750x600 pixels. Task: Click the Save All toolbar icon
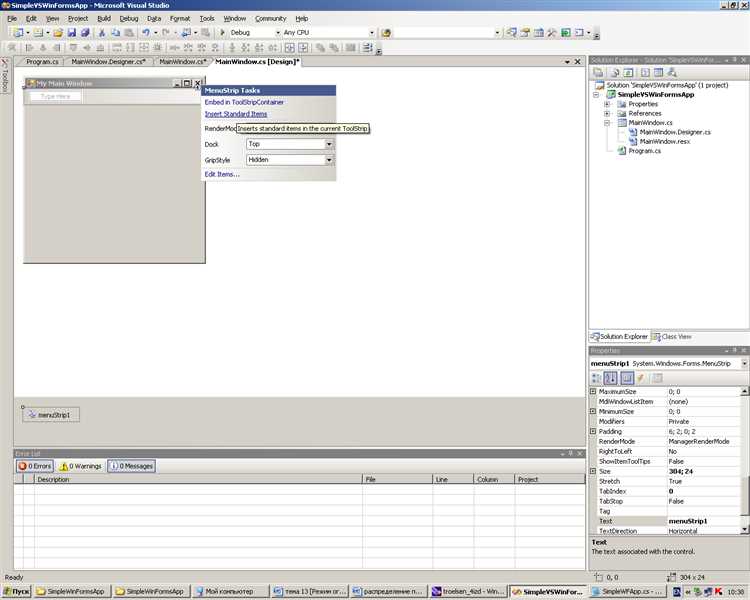pyautogui.click(x=84, y=33)
